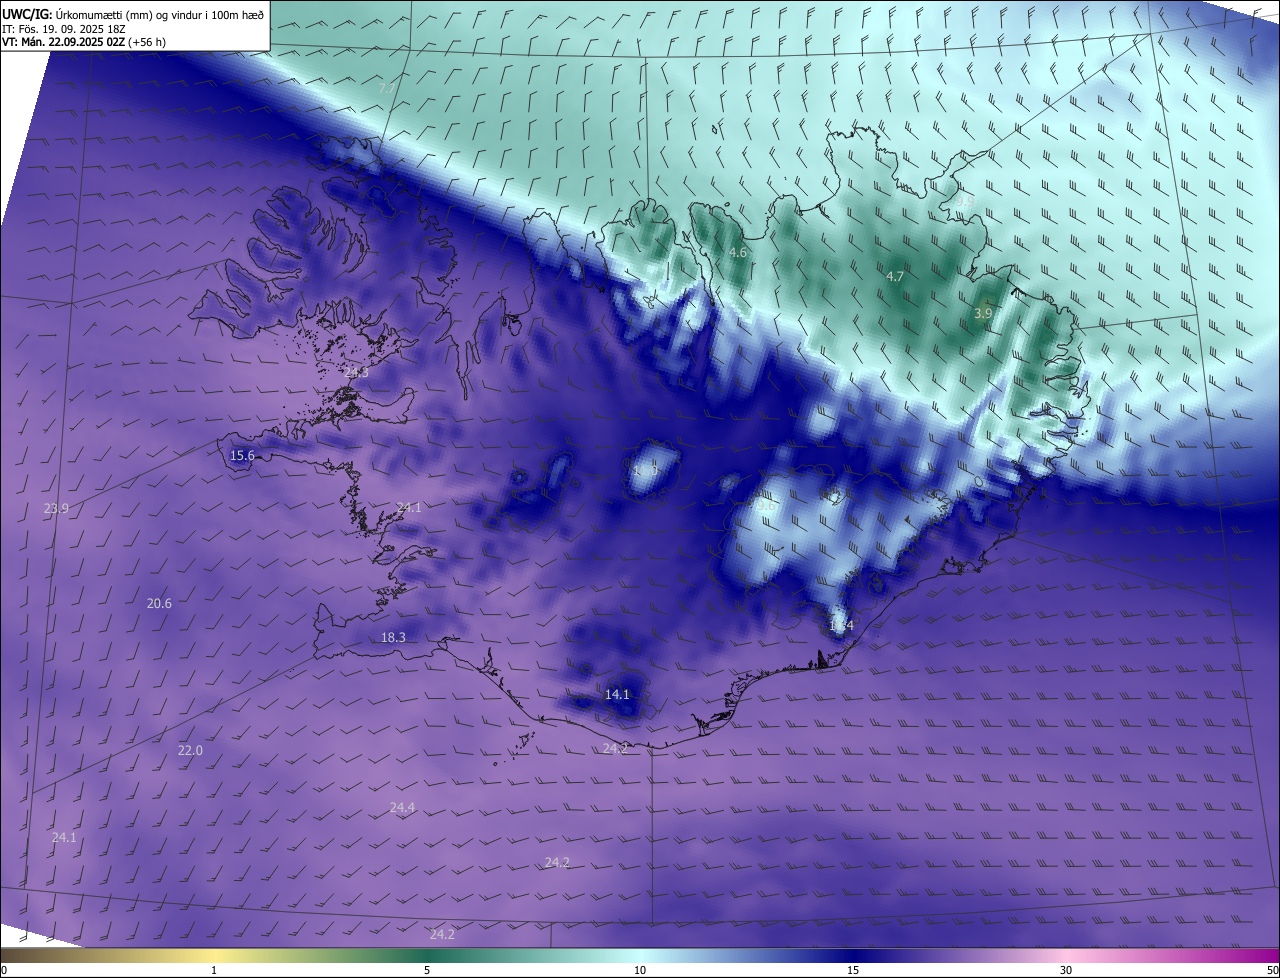The image size is (1280, 978).
Task: Click the color scale tick labeled 0
Action: coord(4,970)
